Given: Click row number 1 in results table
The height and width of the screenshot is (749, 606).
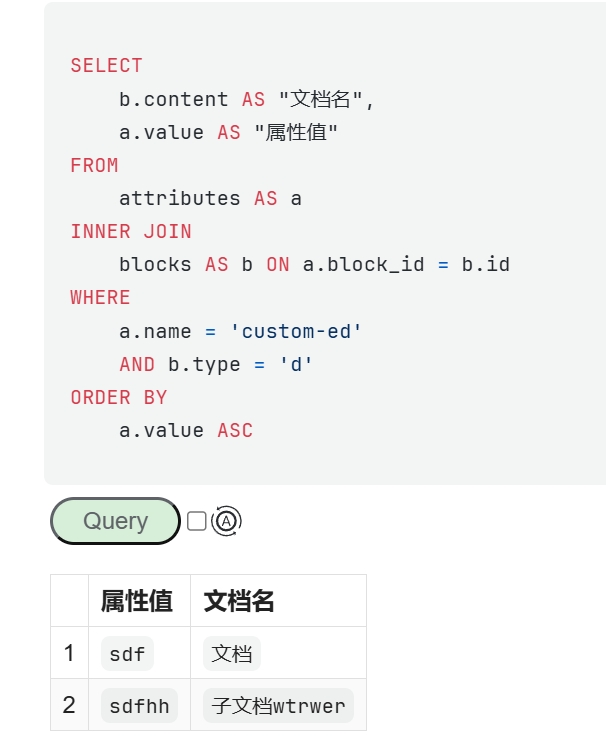Looking at the screenshot, I should (69, 654).
